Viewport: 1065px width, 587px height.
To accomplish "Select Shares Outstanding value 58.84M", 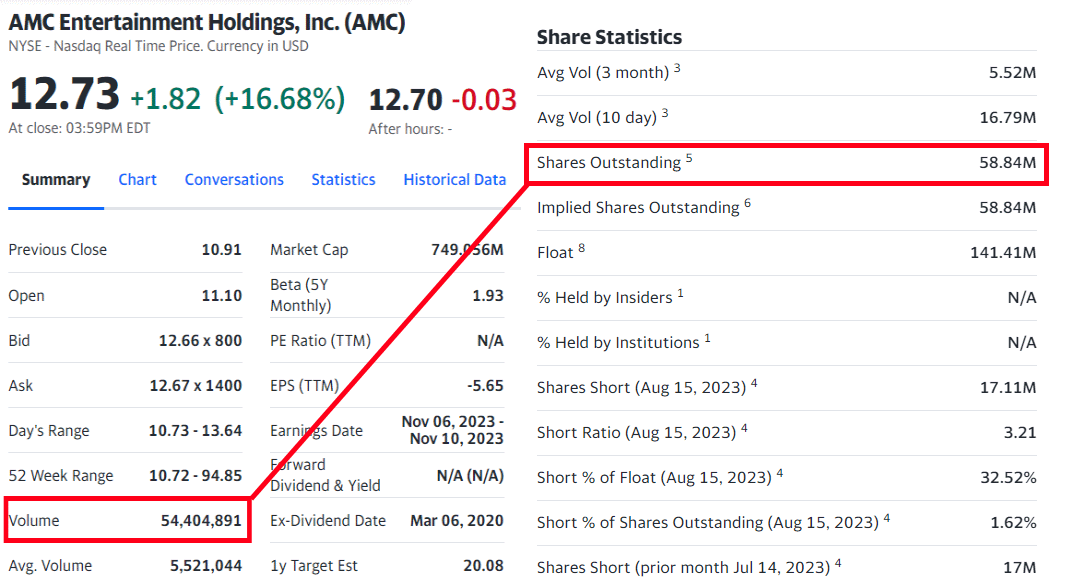I will tap(1008, 162).
